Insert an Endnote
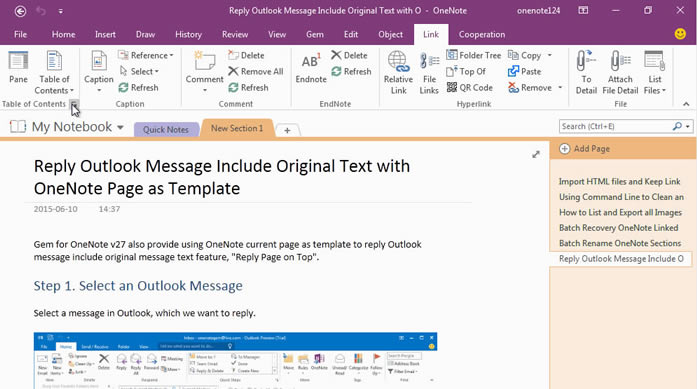 (311, 68)
